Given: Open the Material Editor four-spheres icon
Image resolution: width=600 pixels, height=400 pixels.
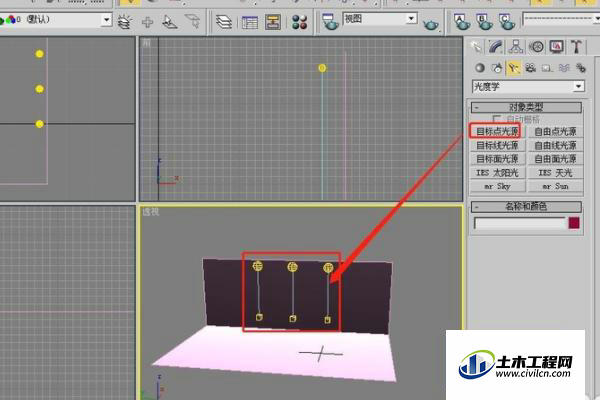Looking at the screenshot, I should click(x=300, y=22).
